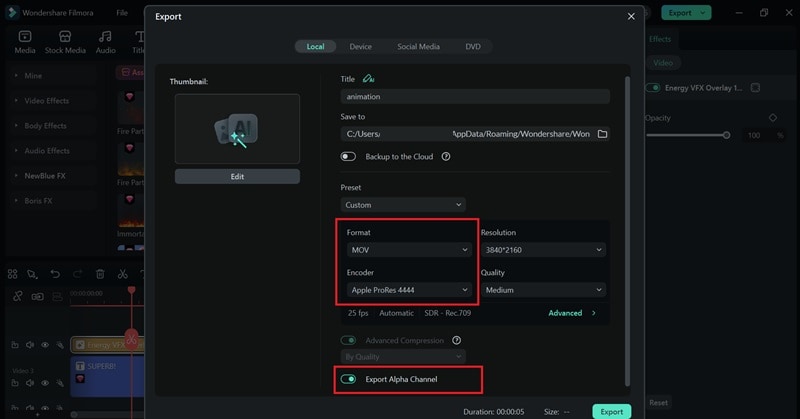Screen dimensions: 800x419
Task: Hide the Video 3 track with eye
Action: click(45, 383)
